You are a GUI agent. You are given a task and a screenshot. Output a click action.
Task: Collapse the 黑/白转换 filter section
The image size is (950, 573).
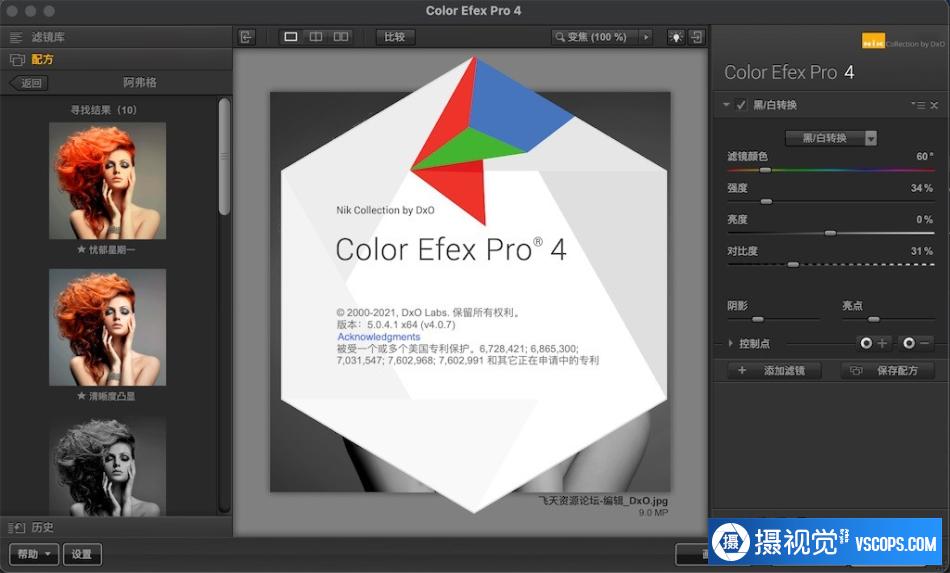726,105
